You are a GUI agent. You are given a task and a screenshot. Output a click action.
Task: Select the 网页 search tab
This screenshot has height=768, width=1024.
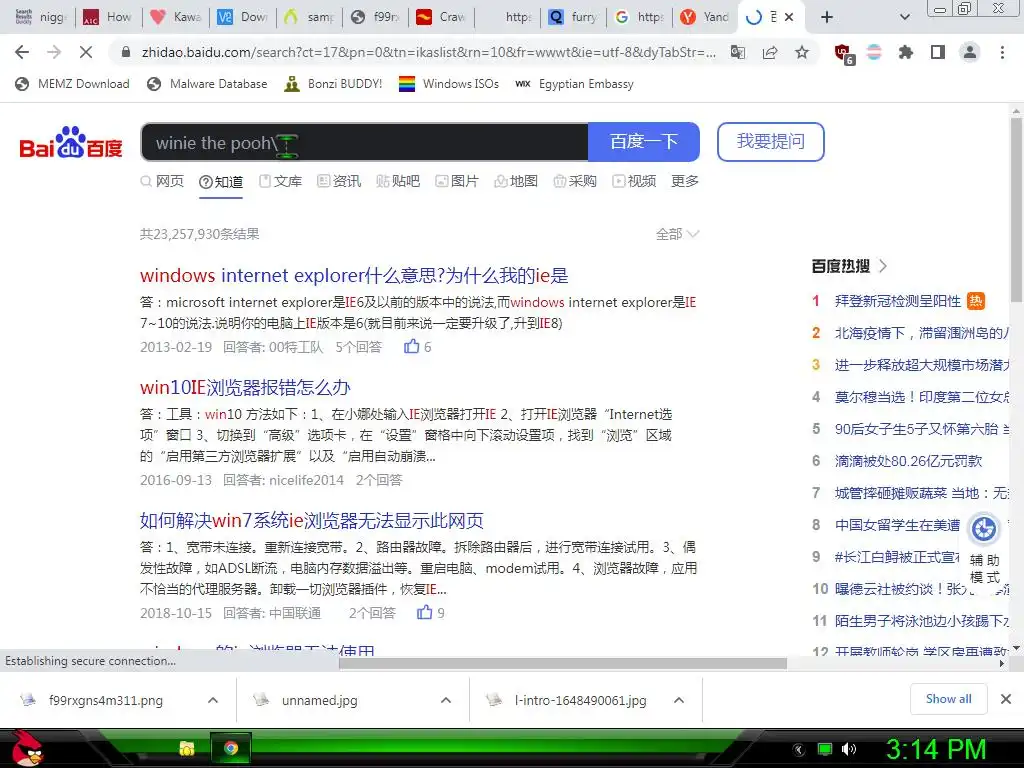point(163,181)
